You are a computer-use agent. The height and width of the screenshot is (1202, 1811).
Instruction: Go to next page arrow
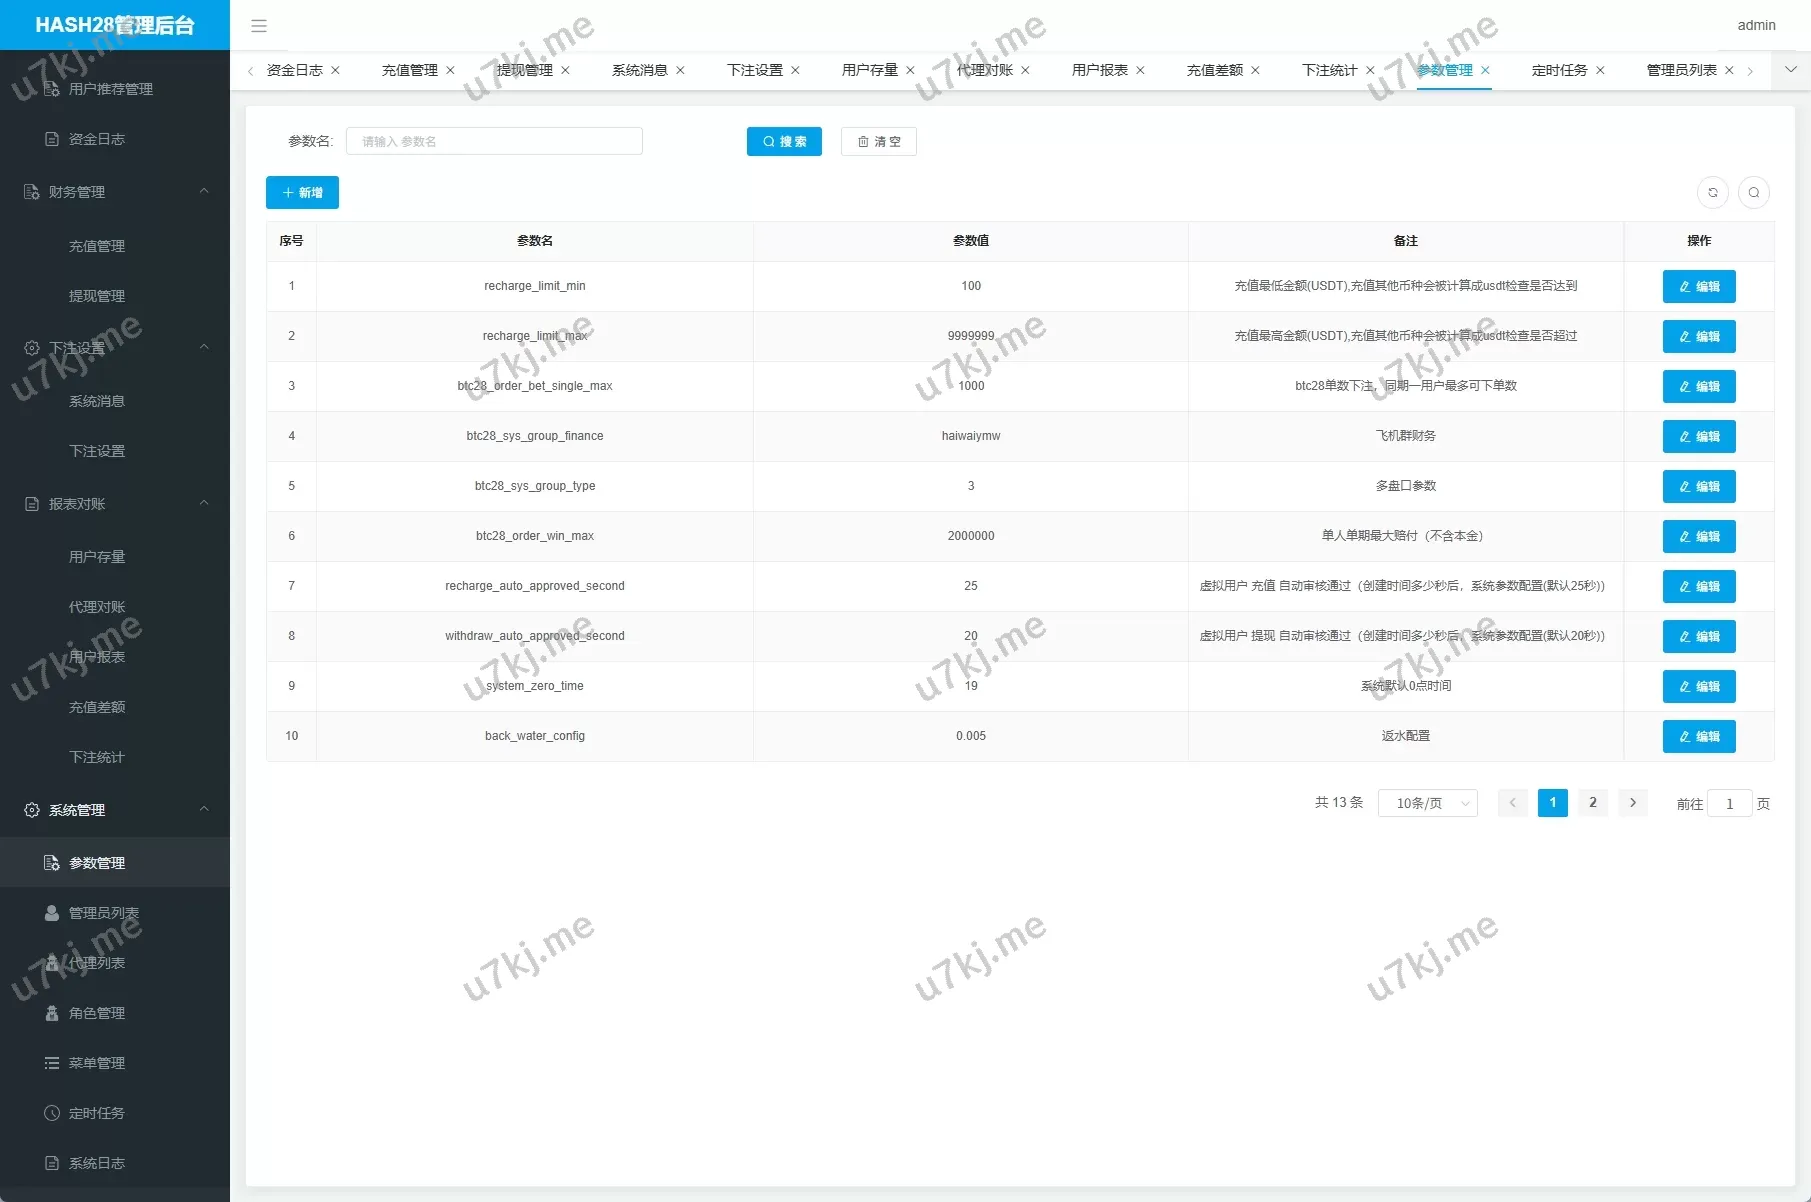click(1633, 803)
